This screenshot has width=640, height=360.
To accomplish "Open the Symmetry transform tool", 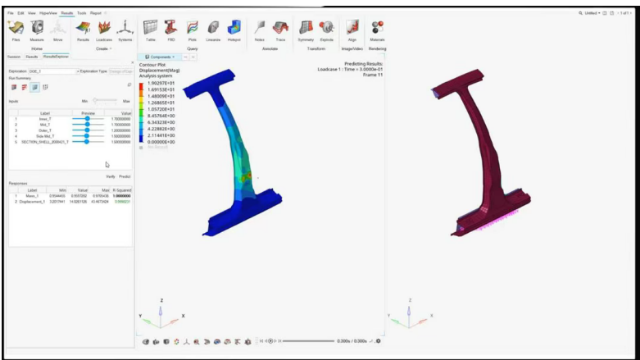I will click(x=306, y=31).
